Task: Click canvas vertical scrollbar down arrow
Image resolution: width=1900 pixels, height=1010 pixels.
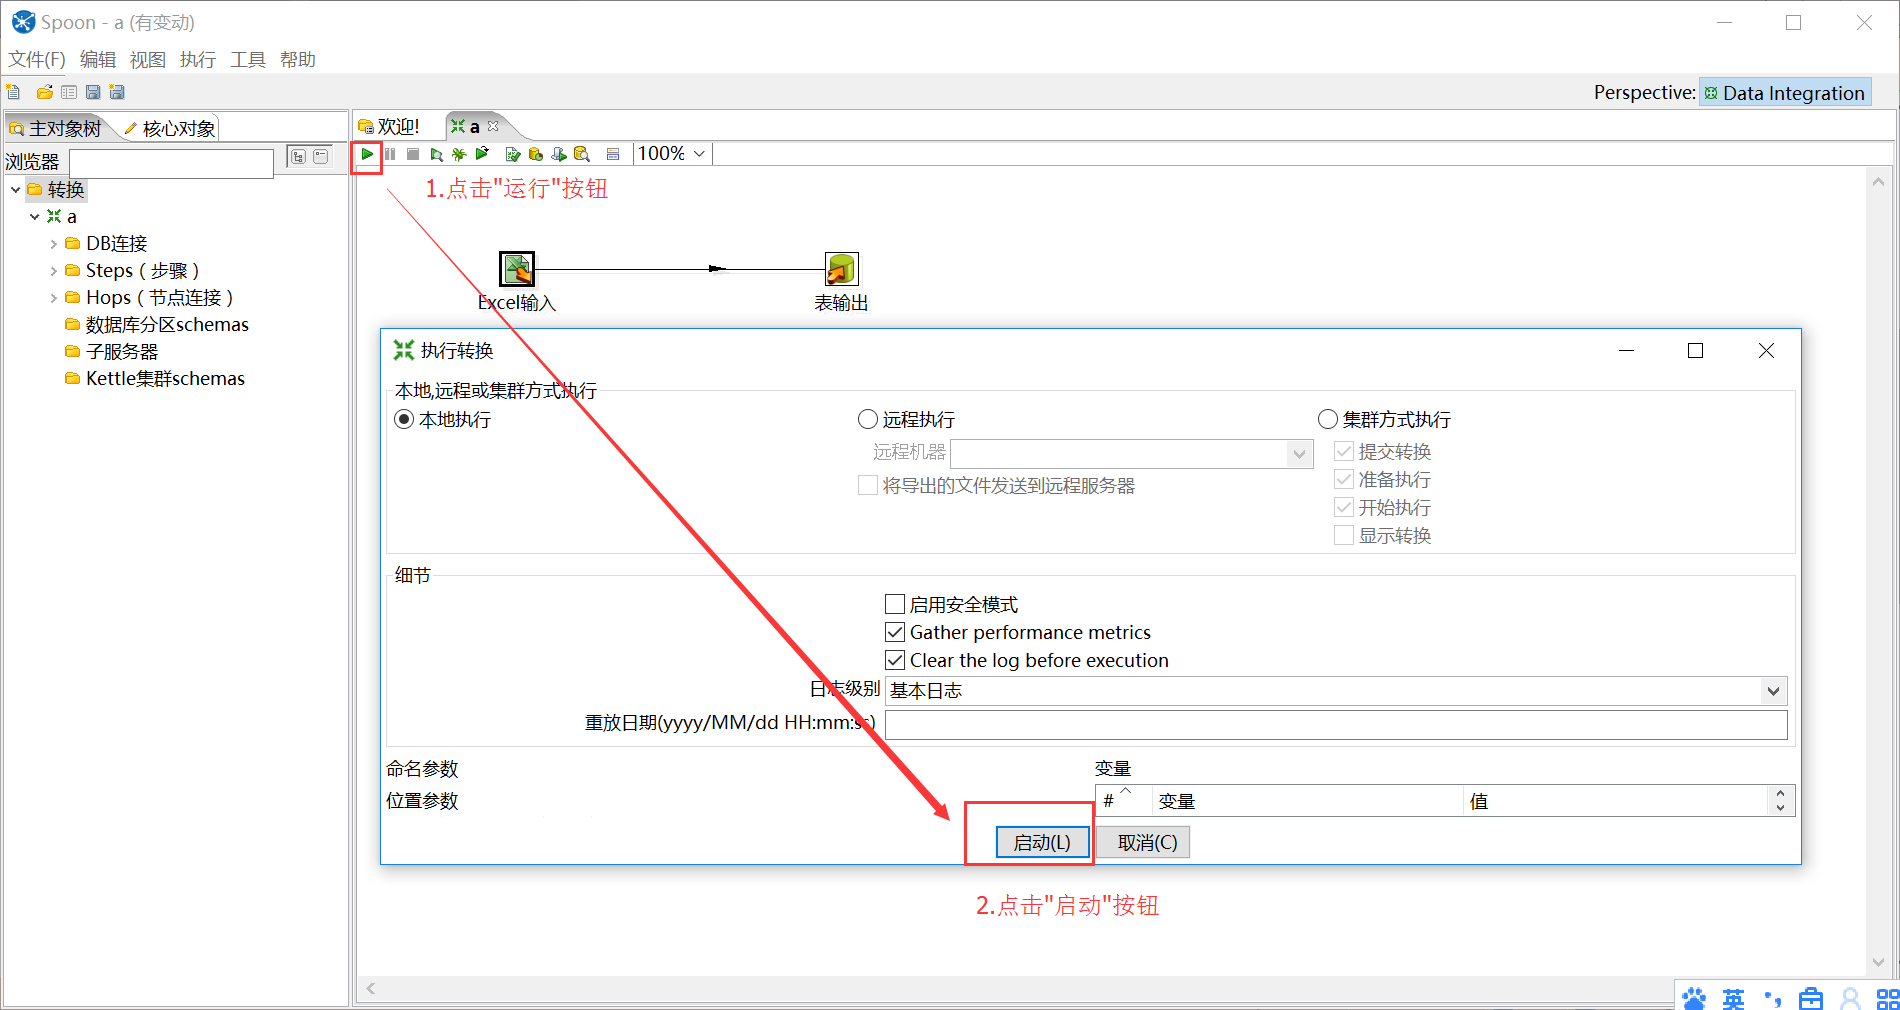Action: 1878,962
